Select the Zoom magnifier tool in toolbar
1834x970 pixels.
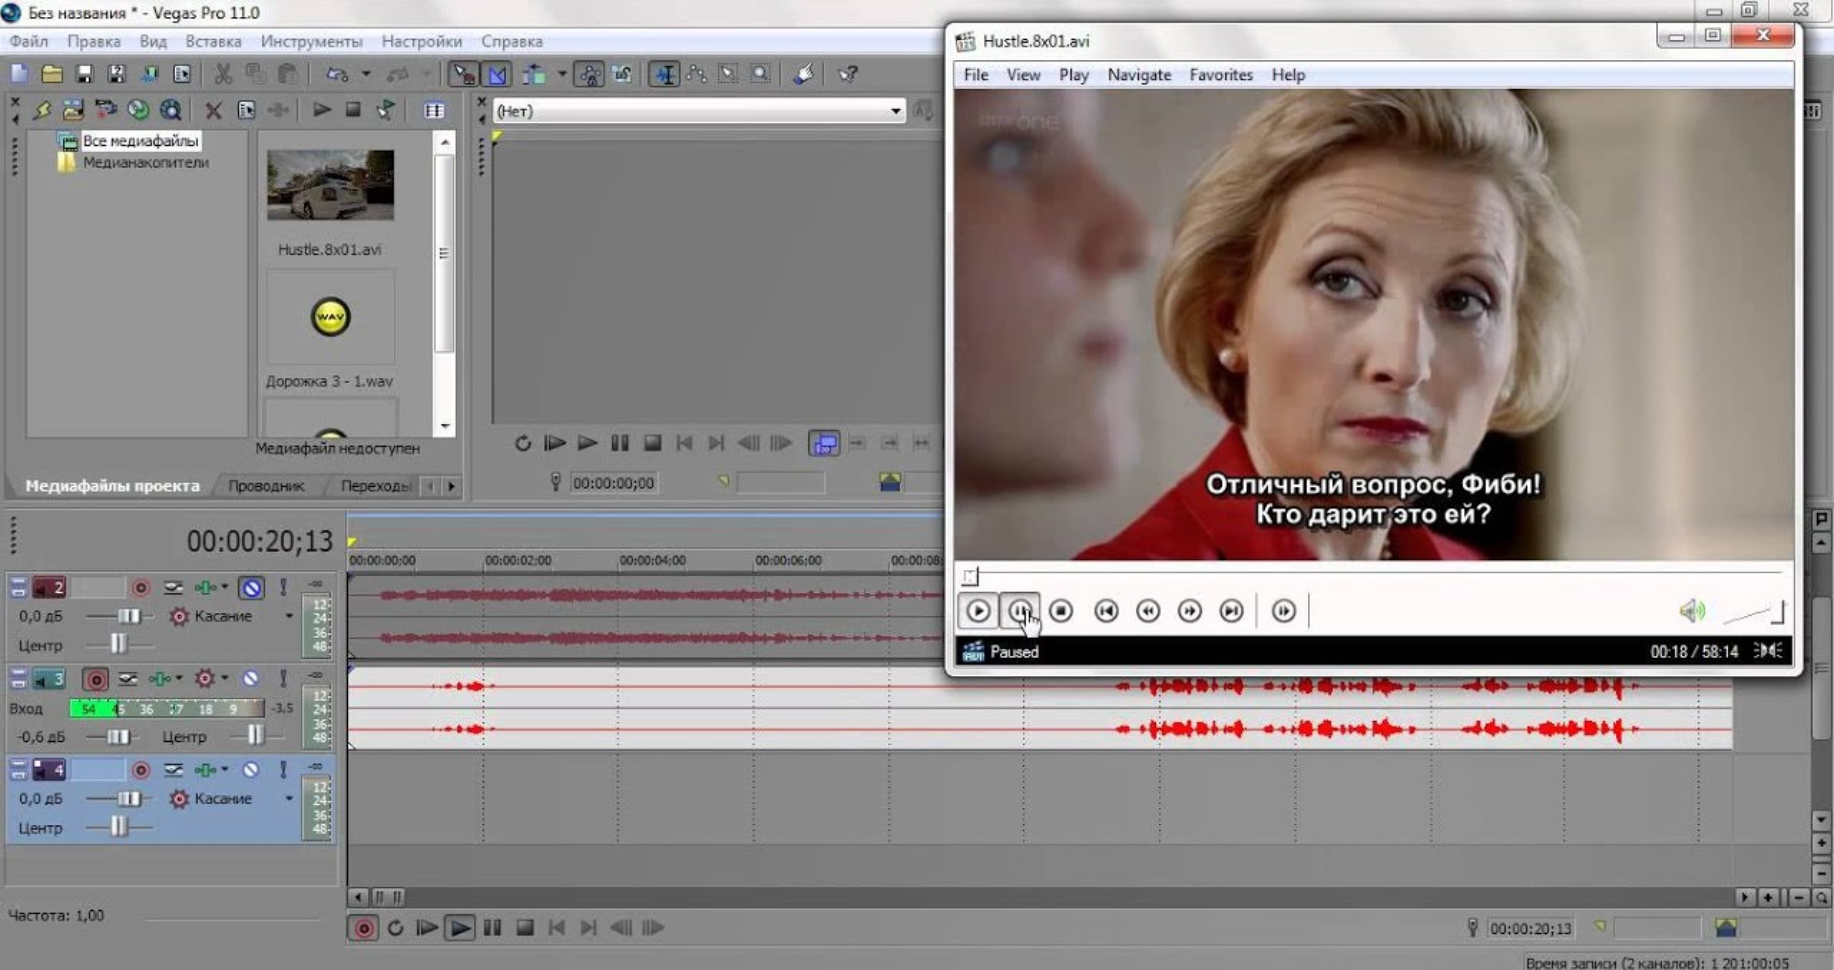click(761, 74)
